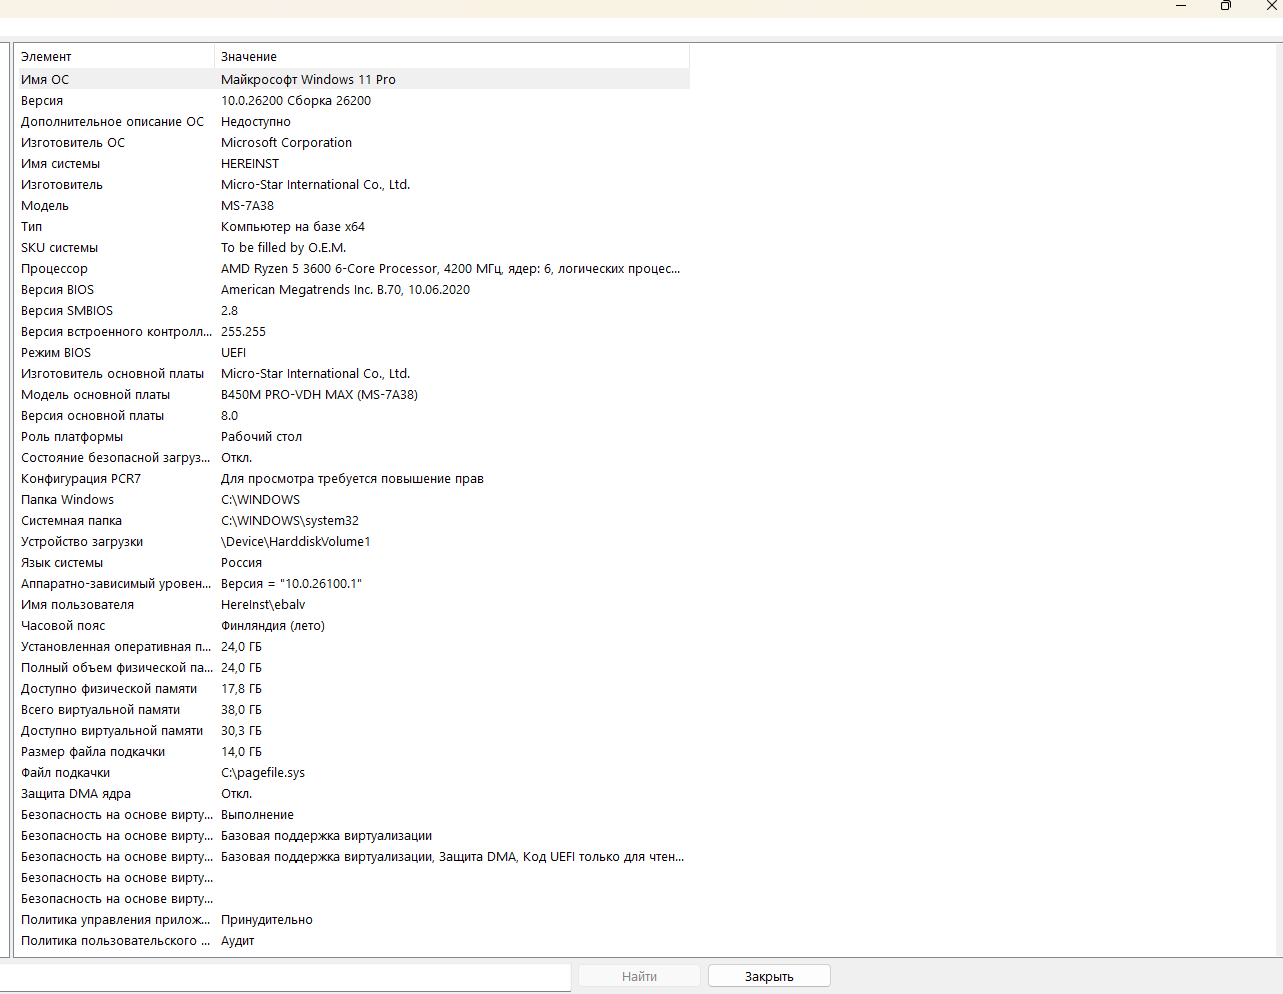The width and height of the screenshot is (1283, 994).
Task: Select the Защита DMA ядра row
Action: click(x=352, y=793)
